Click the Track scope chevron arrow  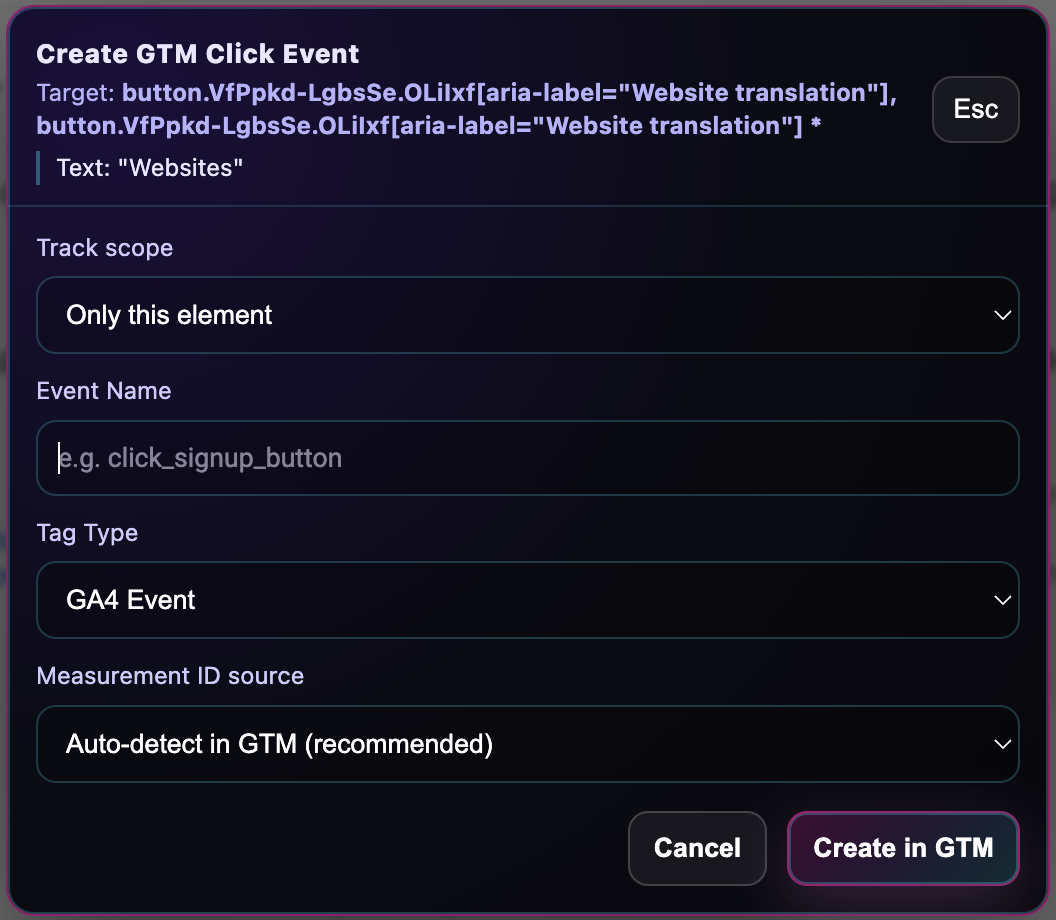tap(1002, 314)
